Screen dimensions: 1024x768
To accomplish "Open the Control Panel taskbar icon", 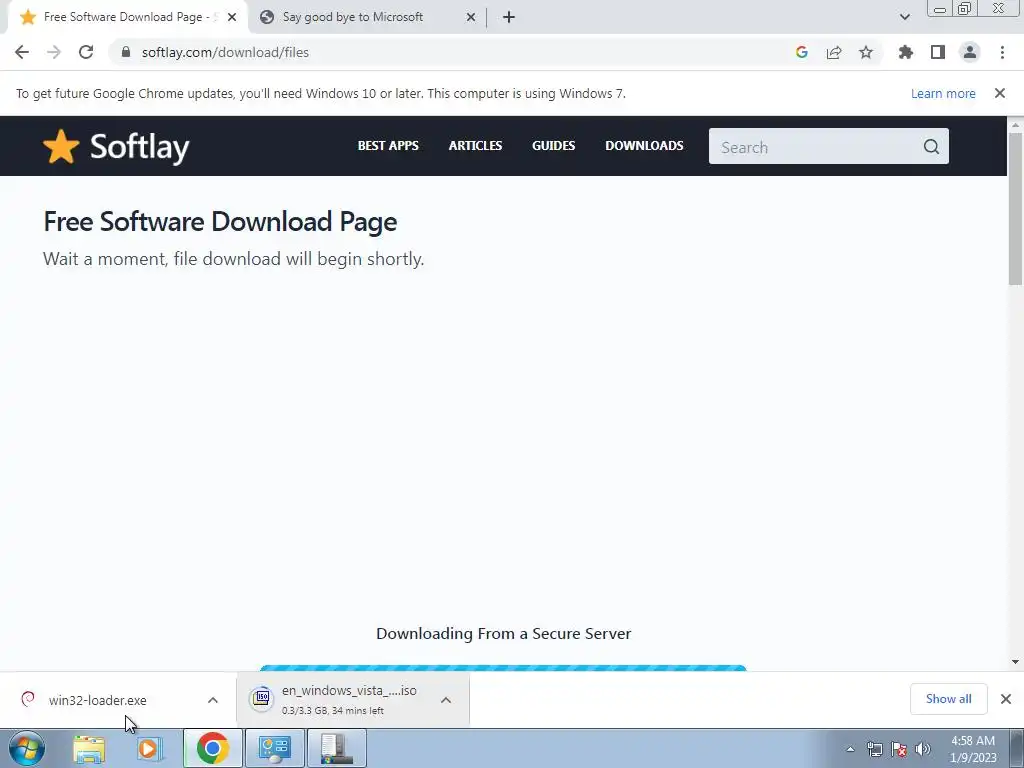I will click(x=274, y=748).
